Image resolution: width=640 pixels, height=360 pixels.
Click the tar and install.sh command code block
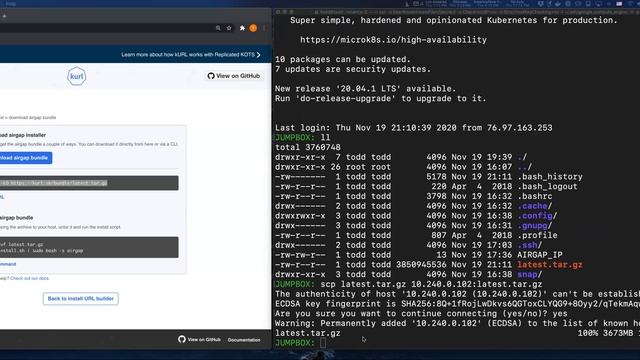click(x=89, y=247)
